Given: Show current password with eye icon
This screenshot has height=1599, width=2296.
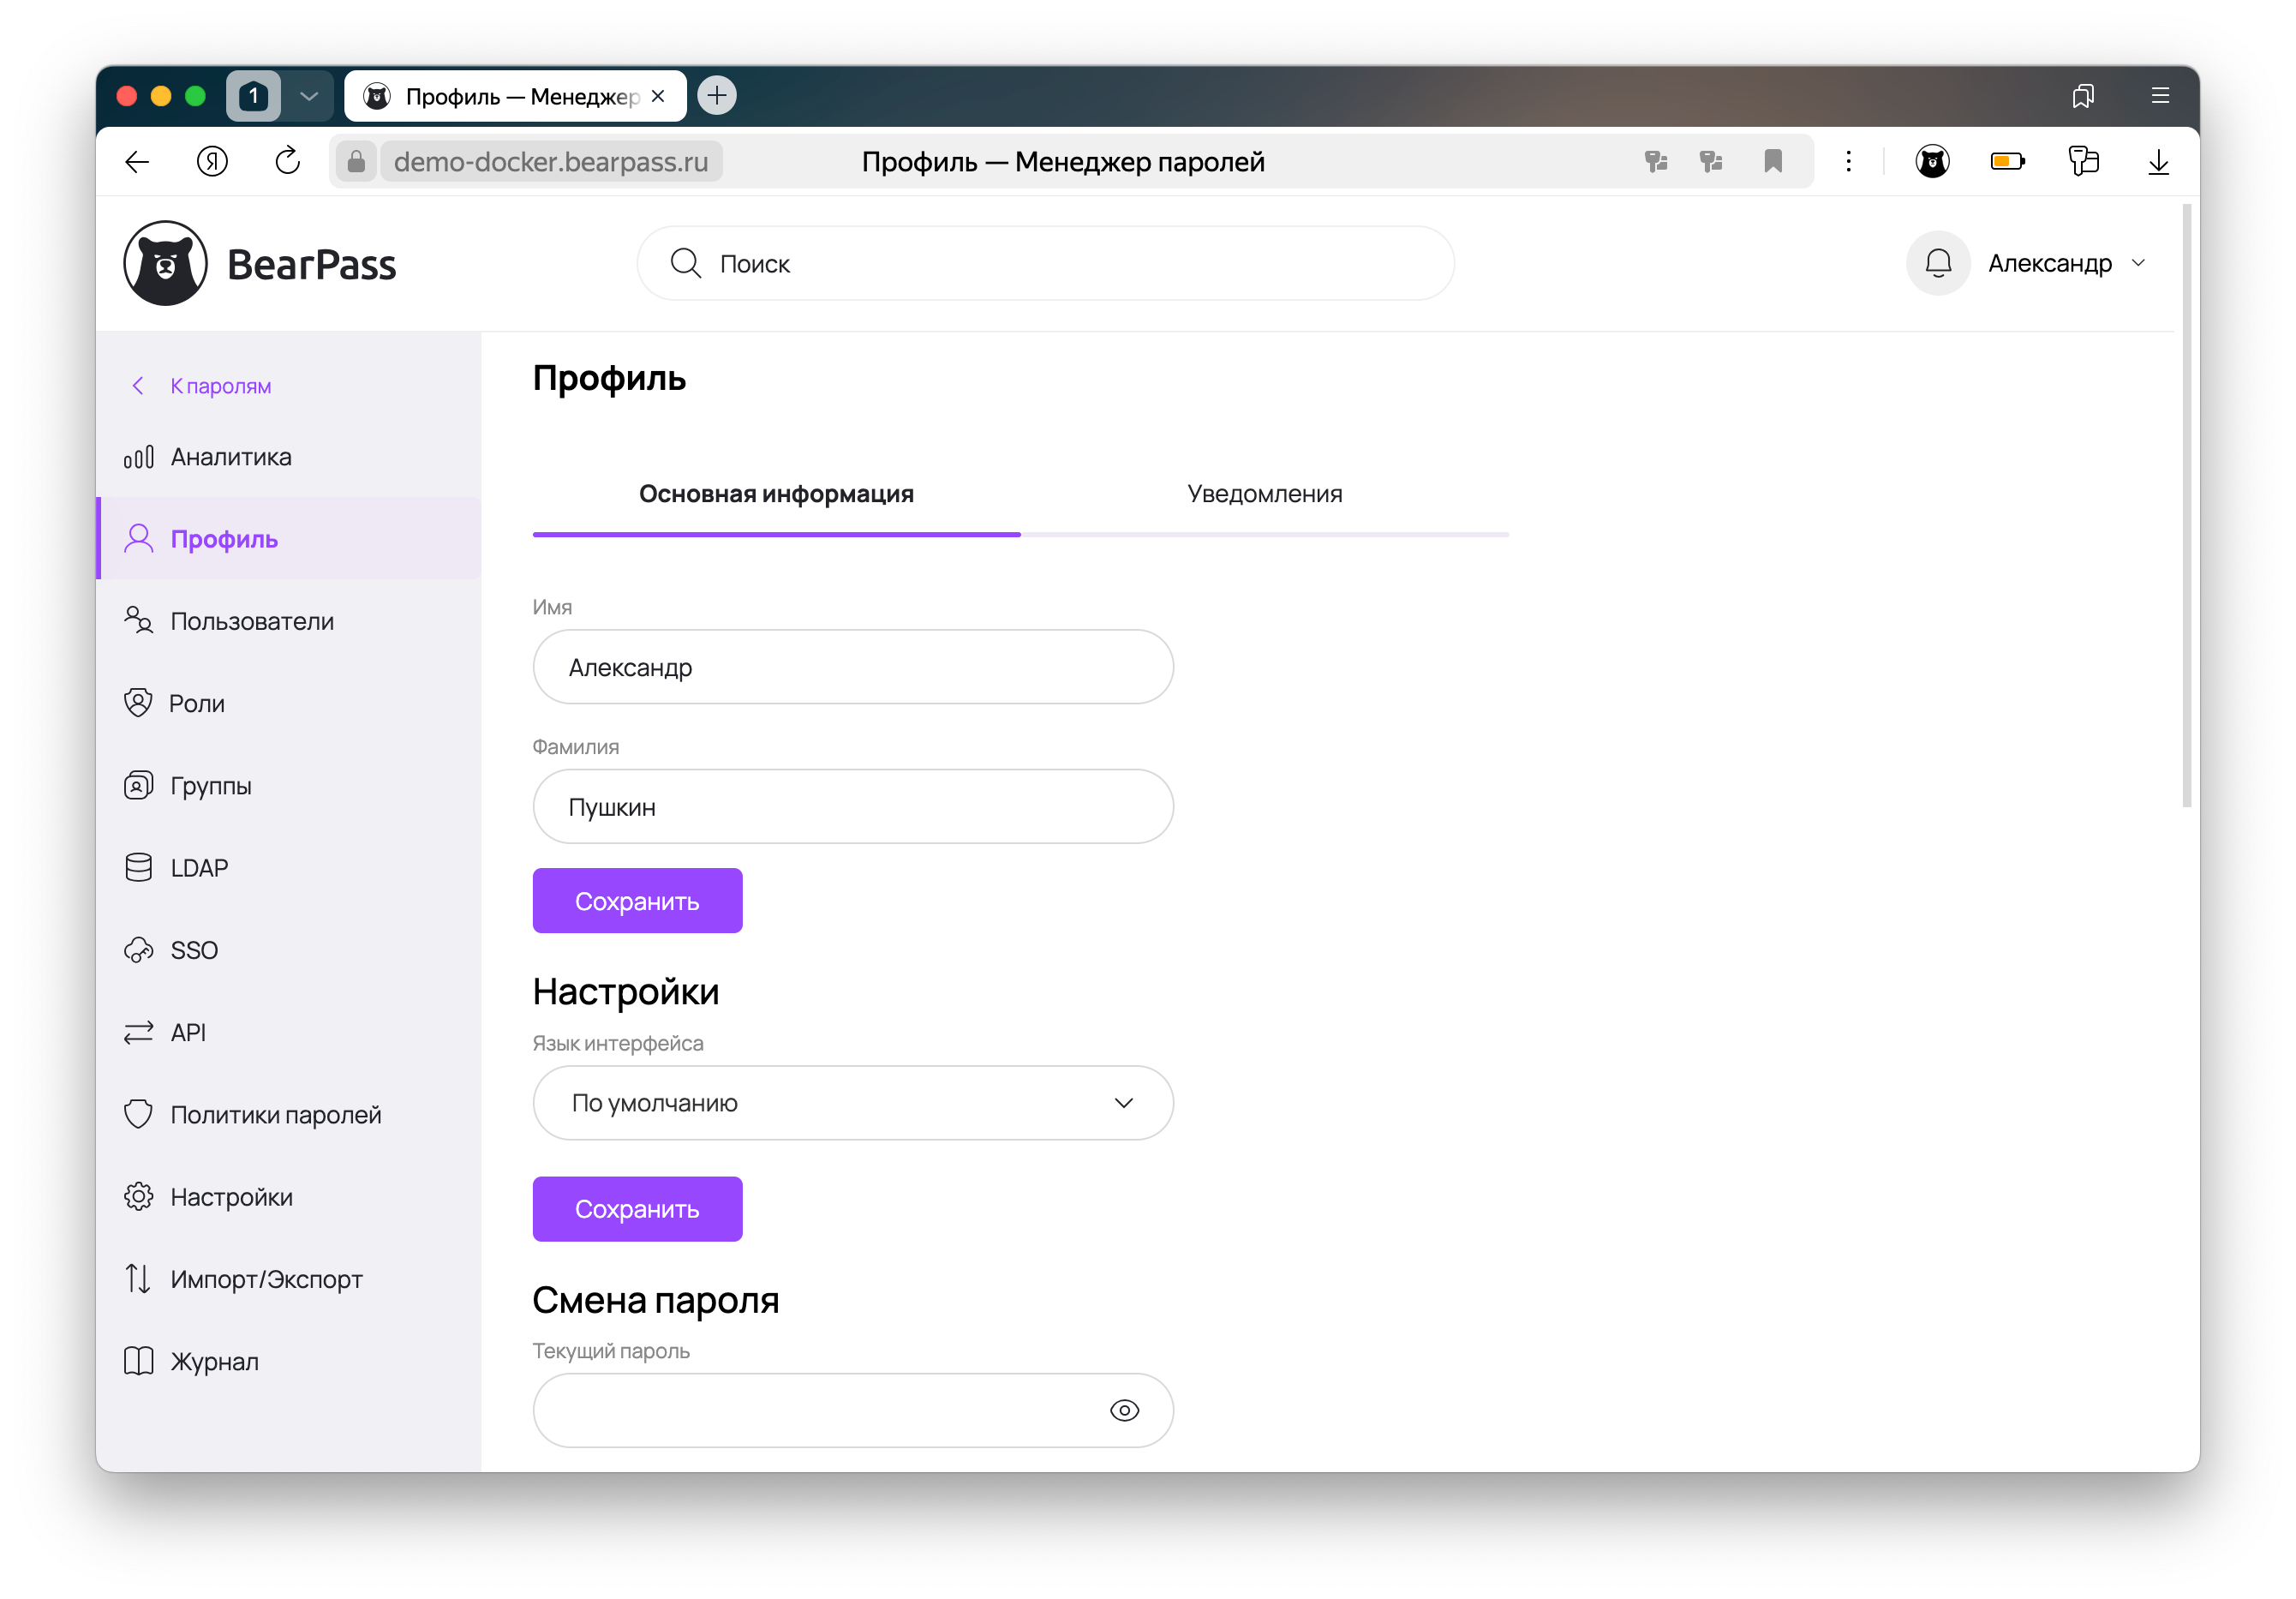Looking at the screenshot, I should [1124, 1410].
